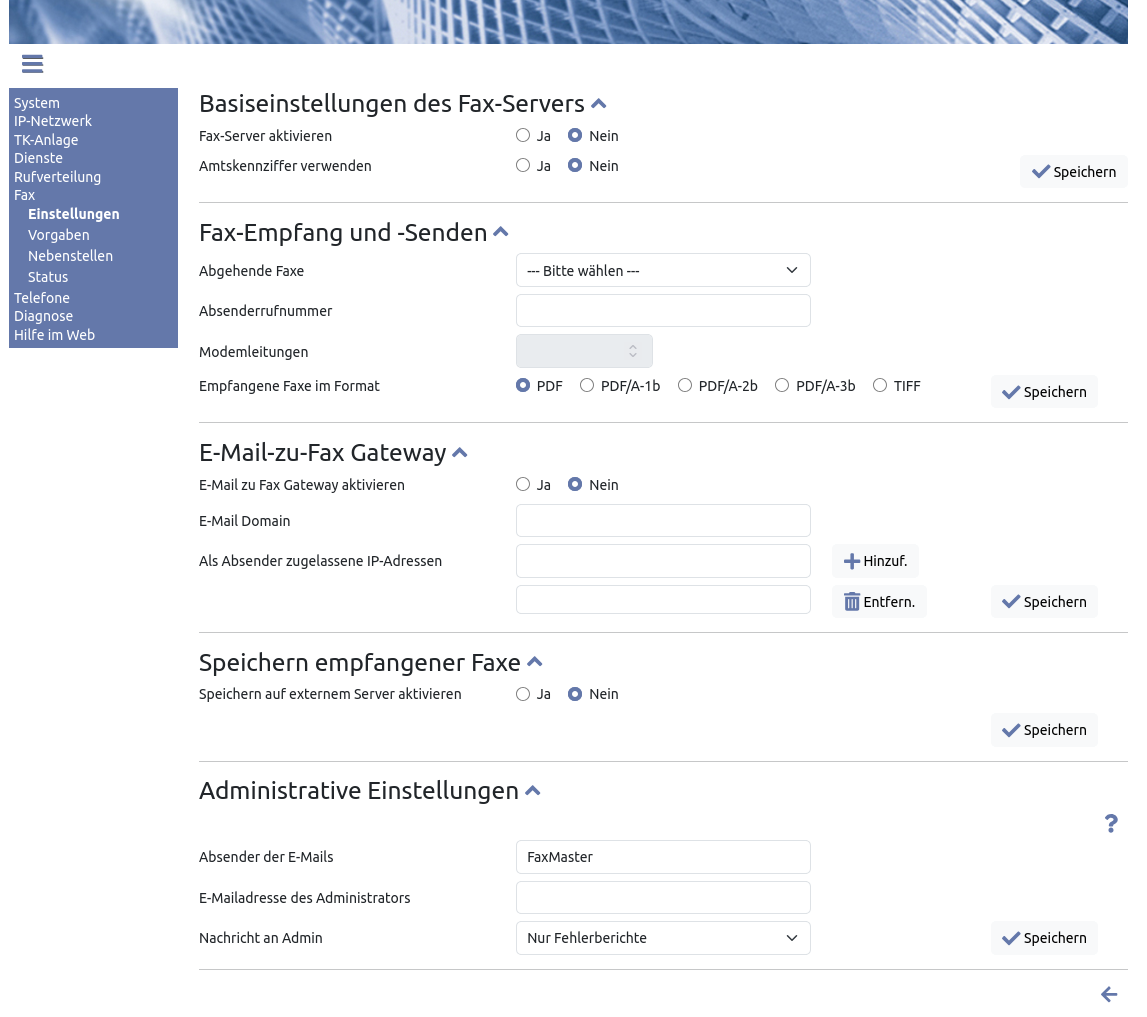The height and width of the screenshot is (1017, 1147).
Task: Collapse the Basiseinstellungen des Fax-Servers section
Action: (x=599, y=104)
